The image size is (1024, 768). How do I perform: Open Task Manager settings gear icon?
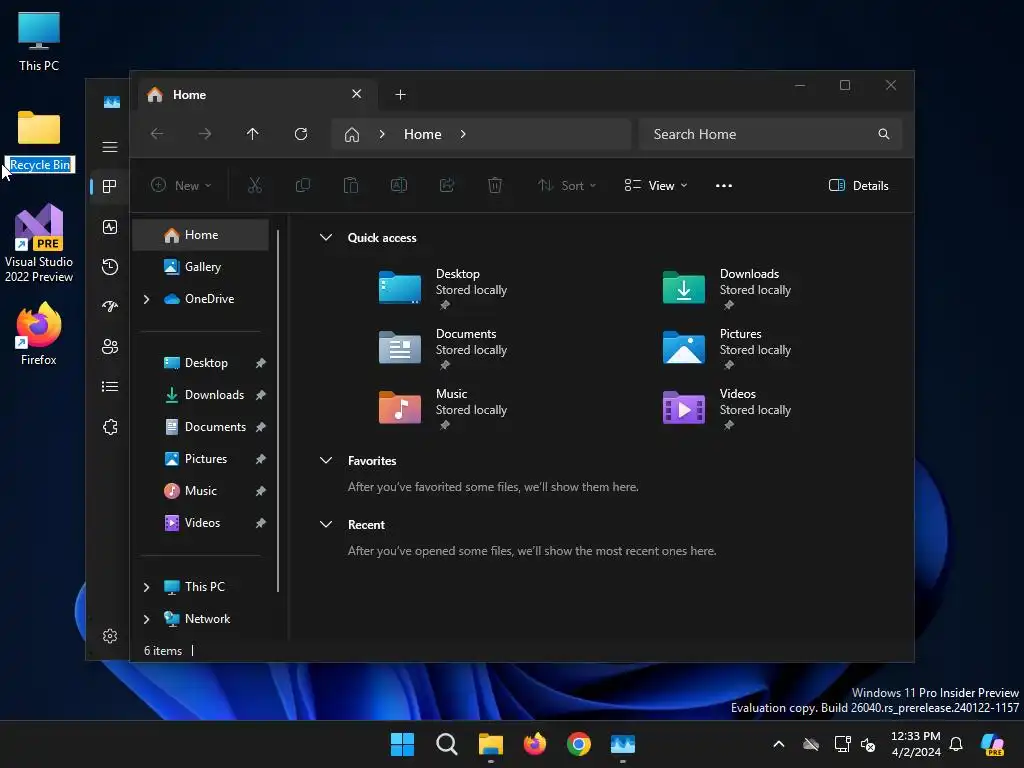click(110, 636)
